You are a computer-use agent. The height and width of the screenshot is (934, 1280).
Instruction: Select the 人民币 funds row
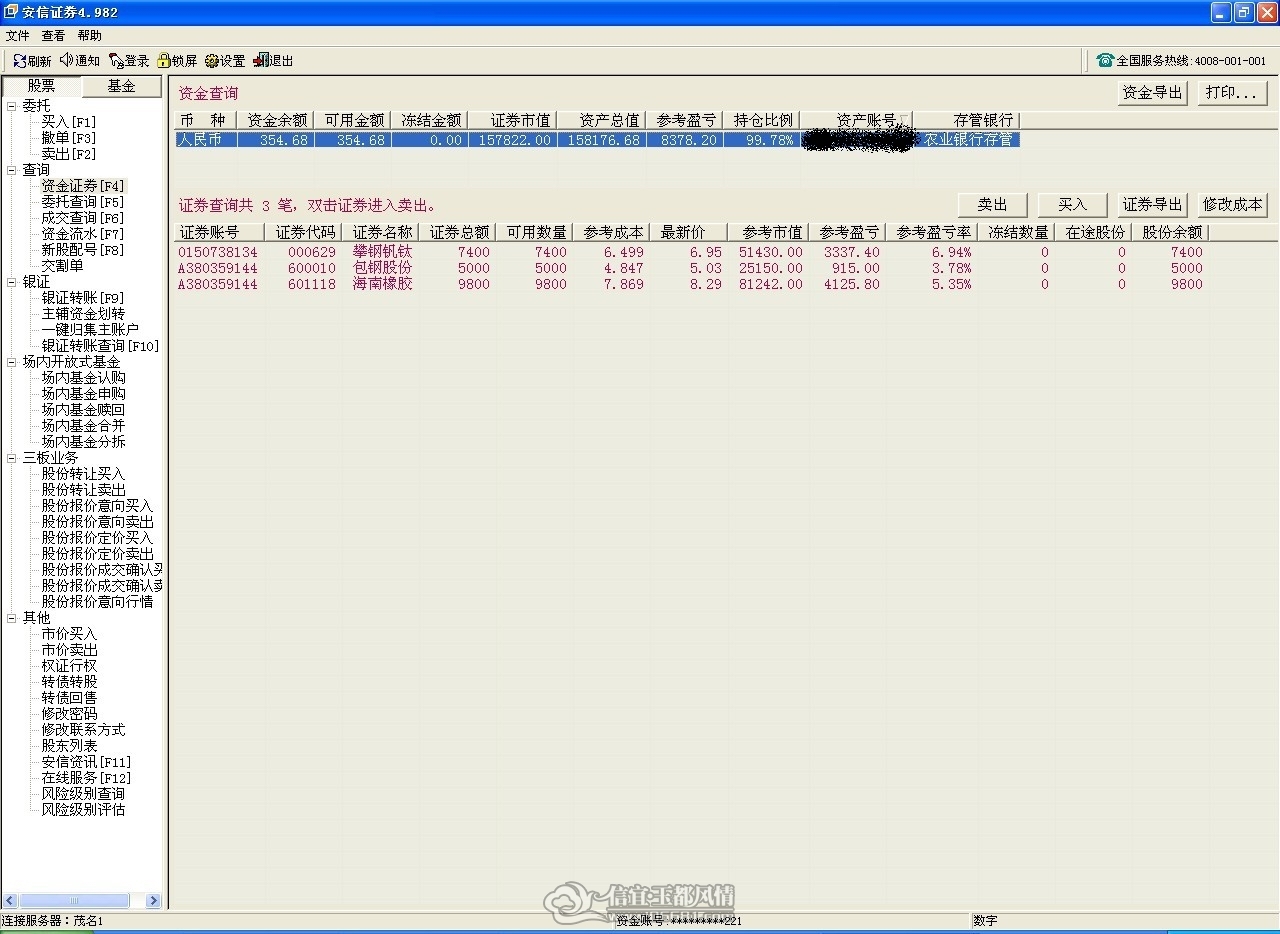[598, 140]
